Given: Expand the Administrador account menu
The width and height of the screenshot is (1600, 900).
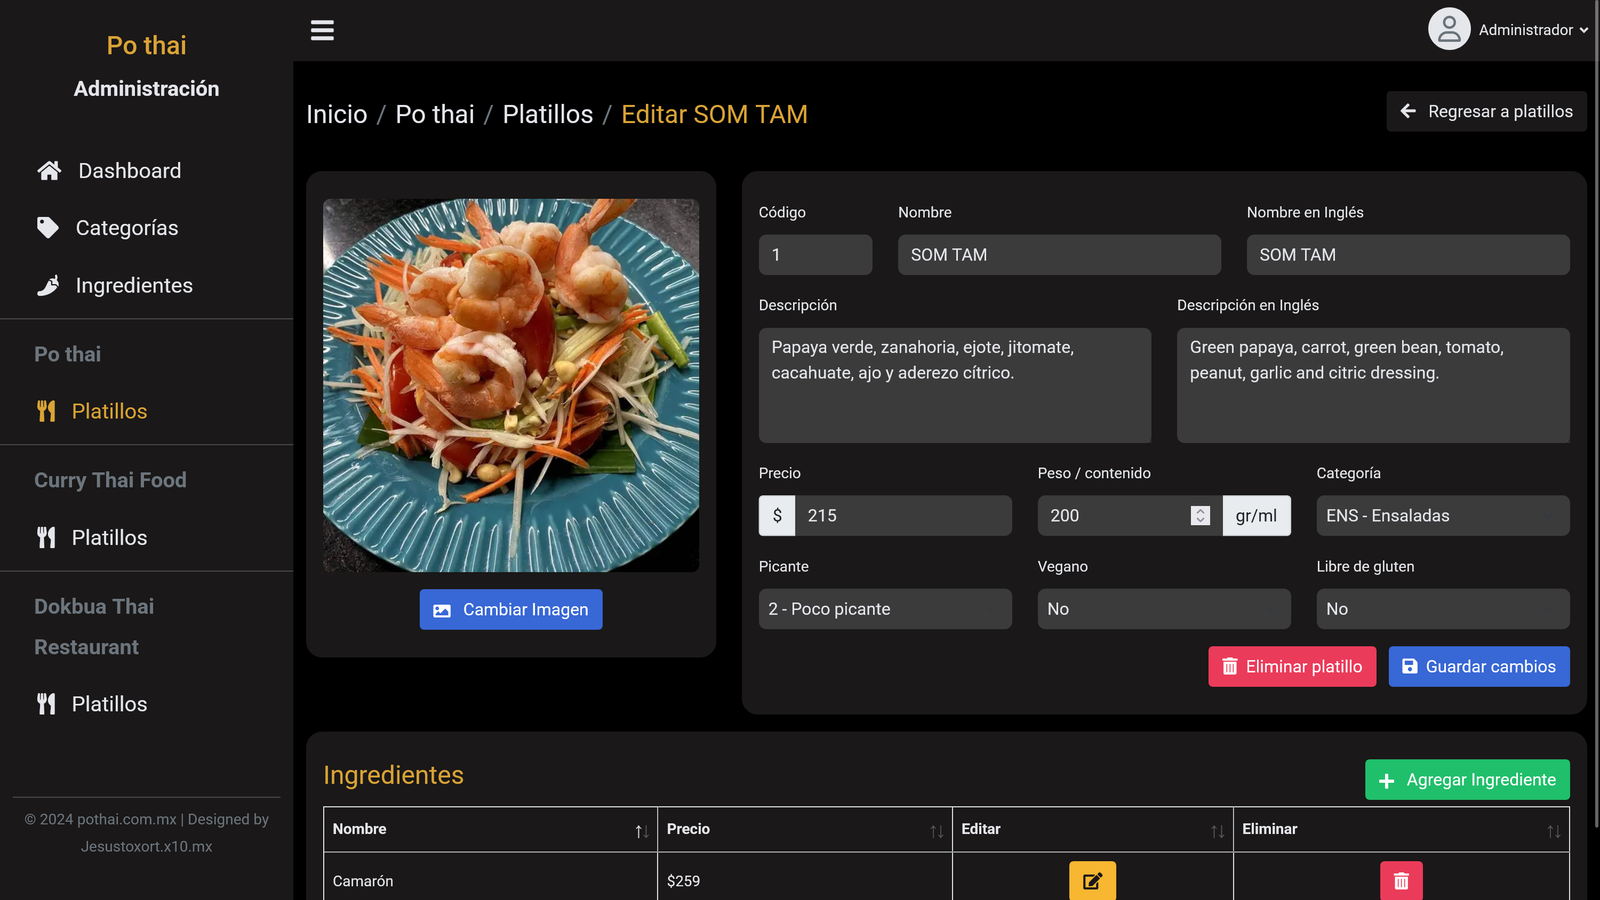Looking at the screenshot, I should click(1532, 30).
